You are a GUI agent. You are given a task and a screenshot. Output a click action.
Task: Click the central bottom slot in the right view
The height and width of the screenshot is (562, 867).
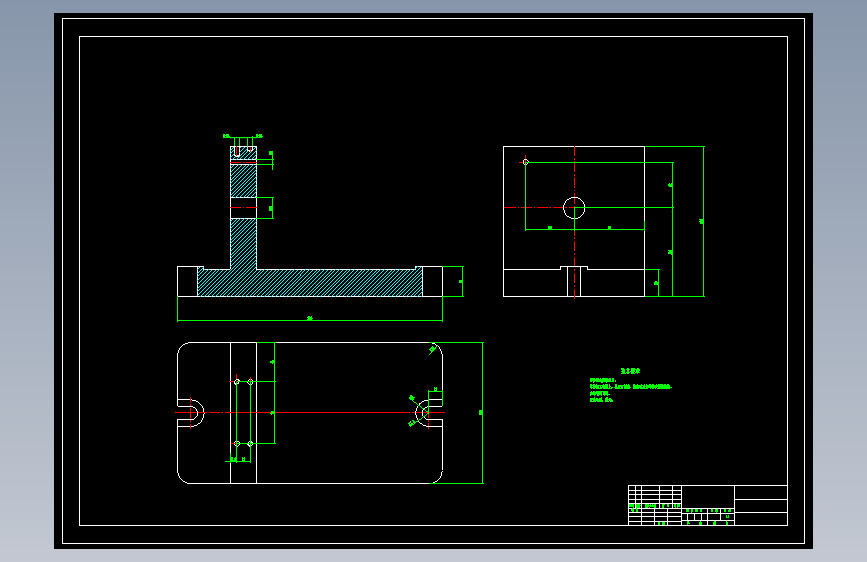click(574, 282)
